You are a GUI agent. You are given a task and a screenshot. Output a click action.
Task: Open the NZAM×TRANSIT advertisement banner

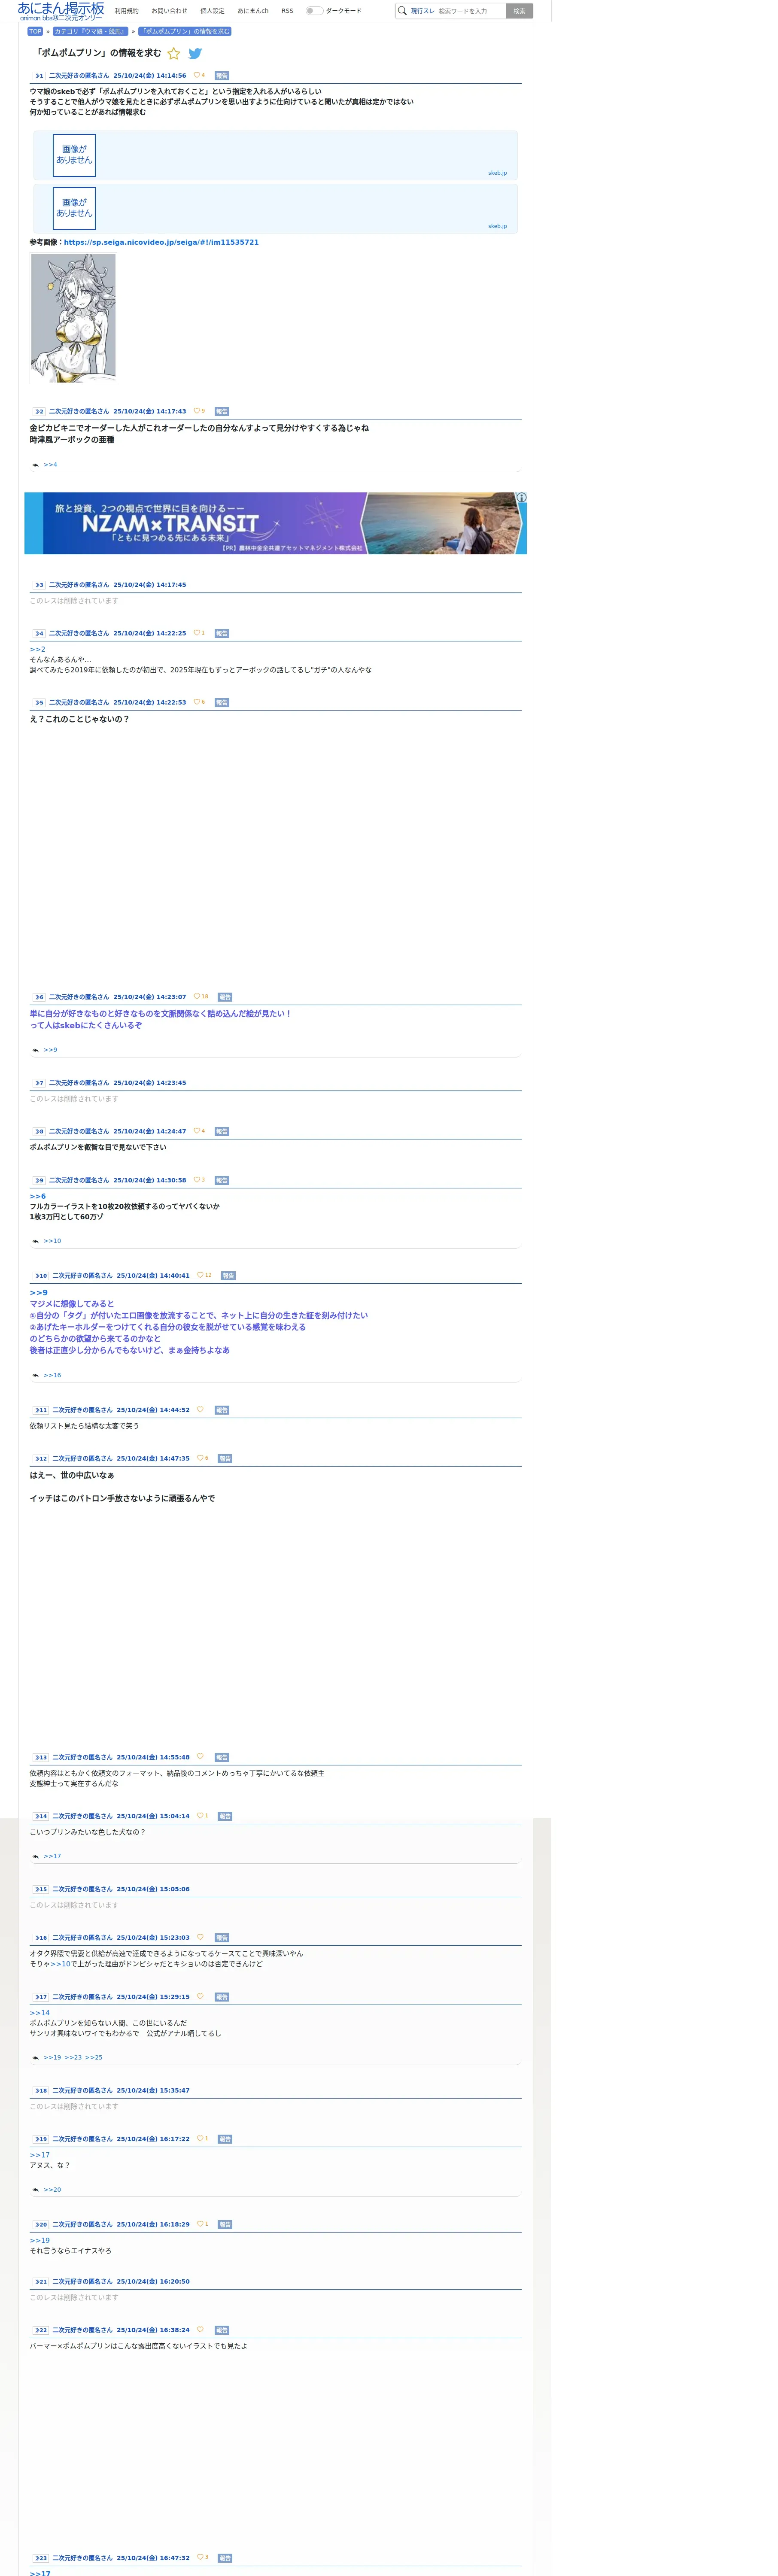click(x=275, y=523)
